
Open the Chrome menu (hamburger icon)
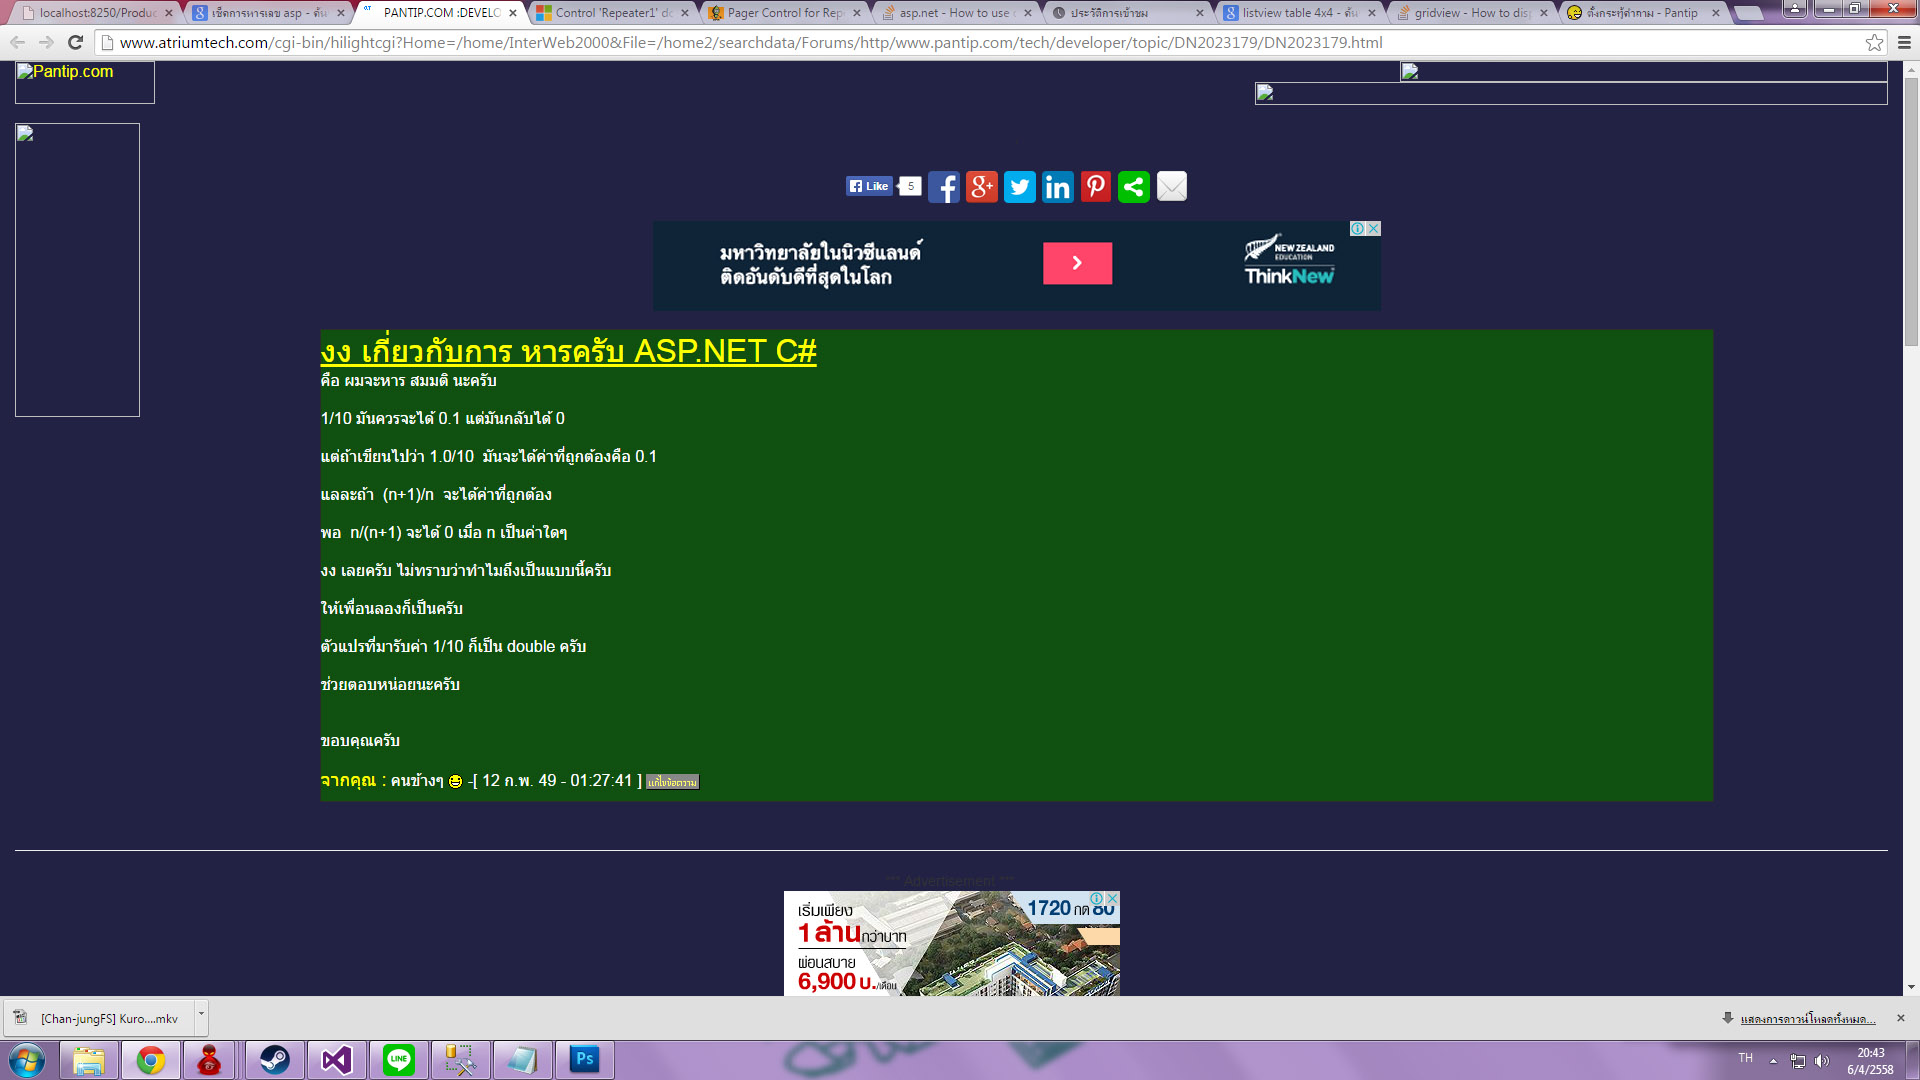coord(1904,42)
